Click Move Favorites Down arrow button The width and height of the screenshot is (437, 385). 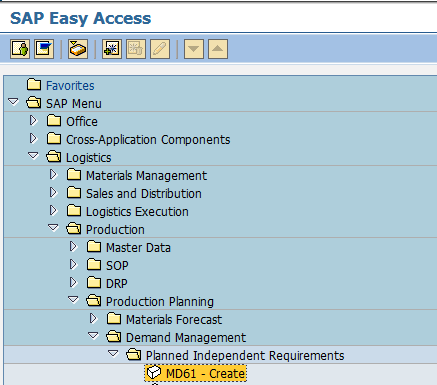pos(194,49)
